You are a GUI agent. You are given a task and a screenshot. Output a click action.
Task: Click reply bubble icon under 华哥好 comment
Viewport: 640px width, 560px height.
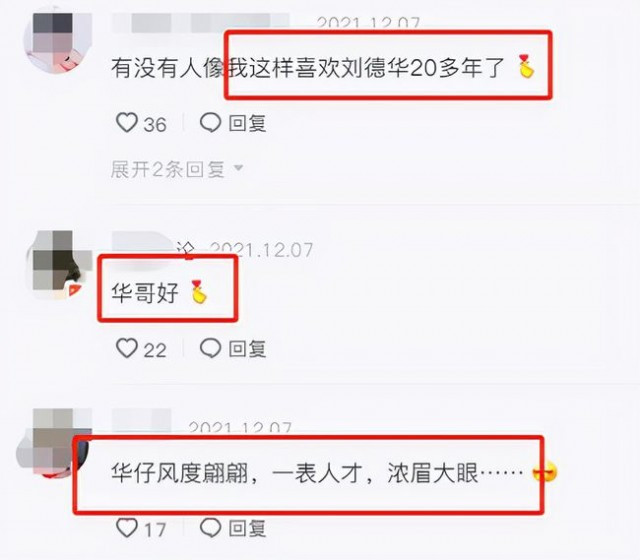pyautogui.click(x=211, y=348)
